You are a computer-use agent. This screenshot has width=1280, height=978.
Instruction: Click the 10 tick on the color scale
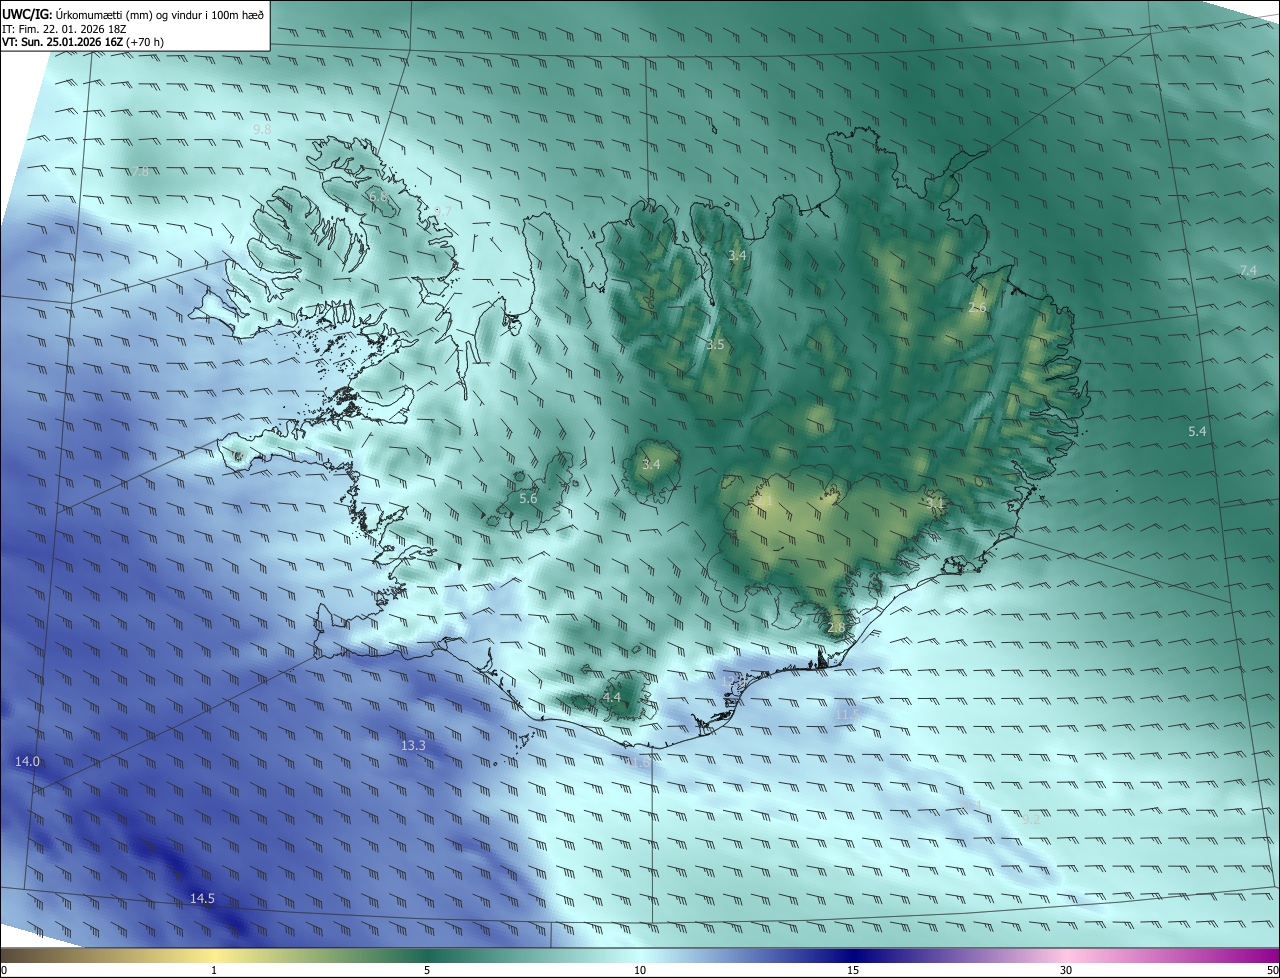(640, 970)
